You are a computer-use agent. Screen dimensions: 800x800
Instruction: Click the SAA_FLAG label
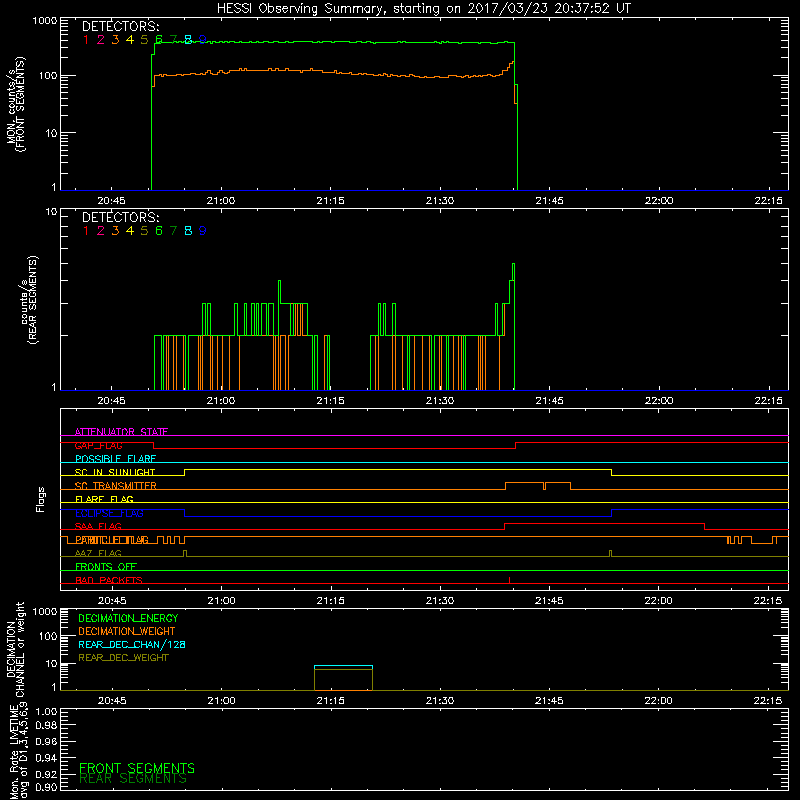[98, 527]
